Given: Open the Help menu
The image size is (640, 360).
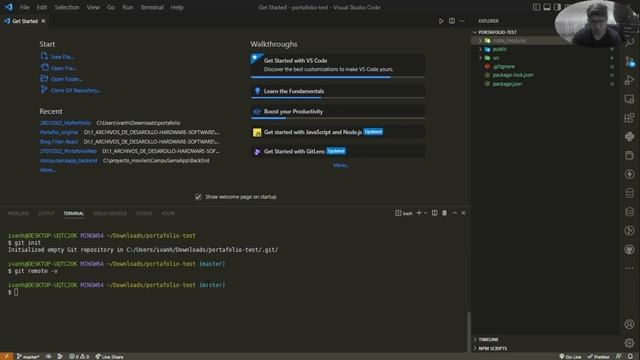Looking at the screenshot, I should pyautogui.click(x=177, y=7).
